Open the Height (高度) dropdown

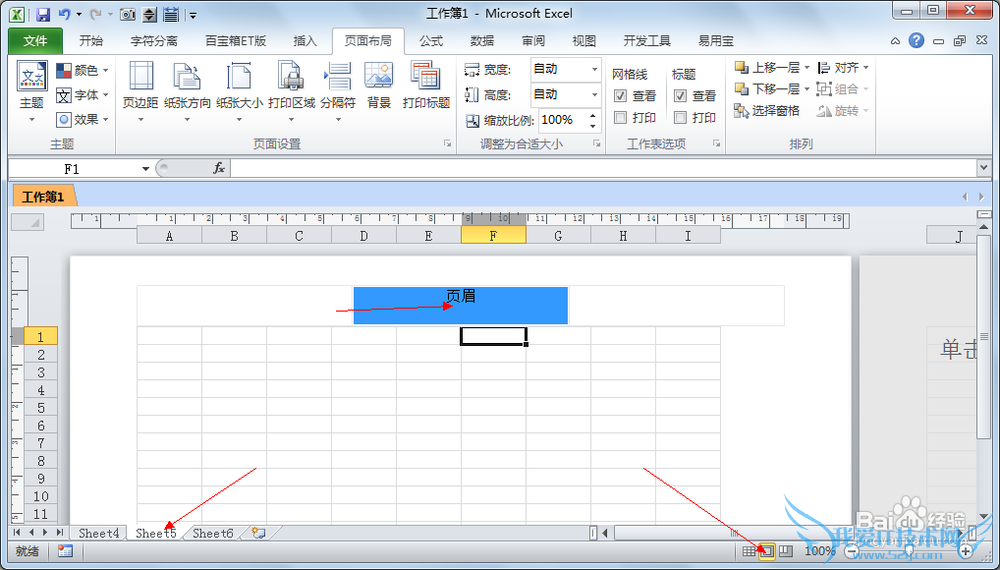pos(594,95)
